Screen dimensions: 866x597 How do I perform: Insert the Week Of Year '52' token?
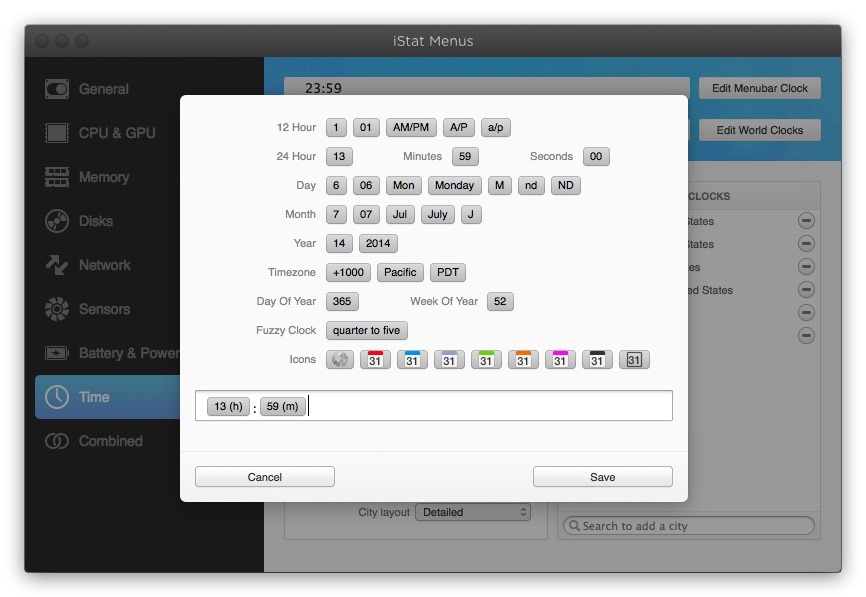[500, 301]
